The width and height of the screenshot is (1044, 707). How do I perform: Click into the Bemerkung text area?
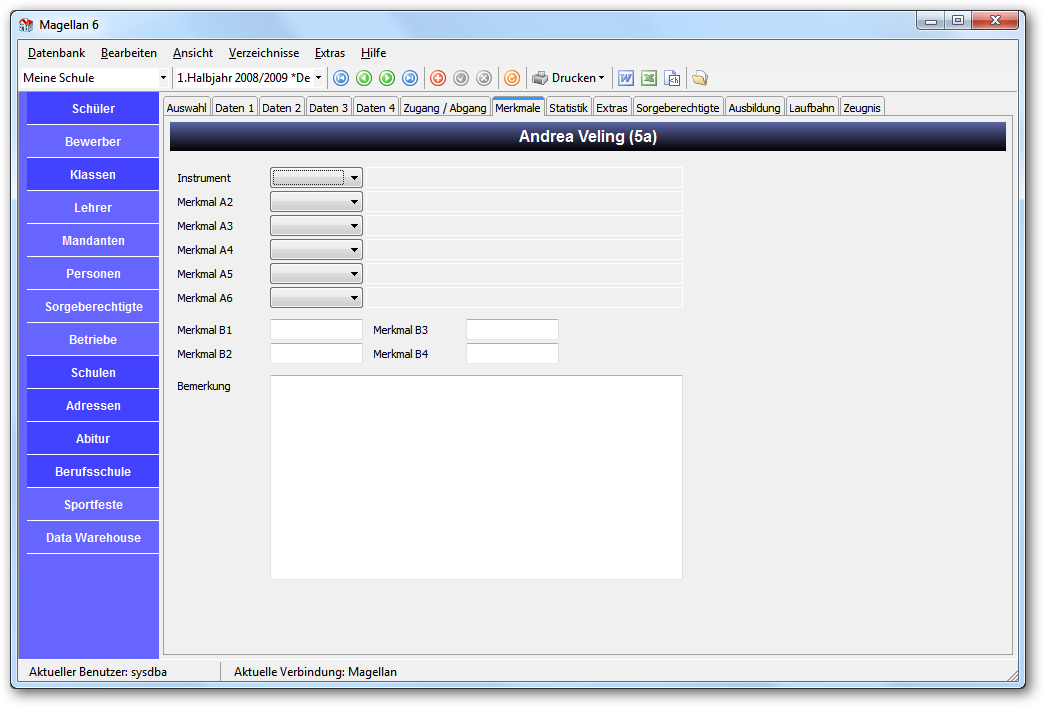point(476,477)
